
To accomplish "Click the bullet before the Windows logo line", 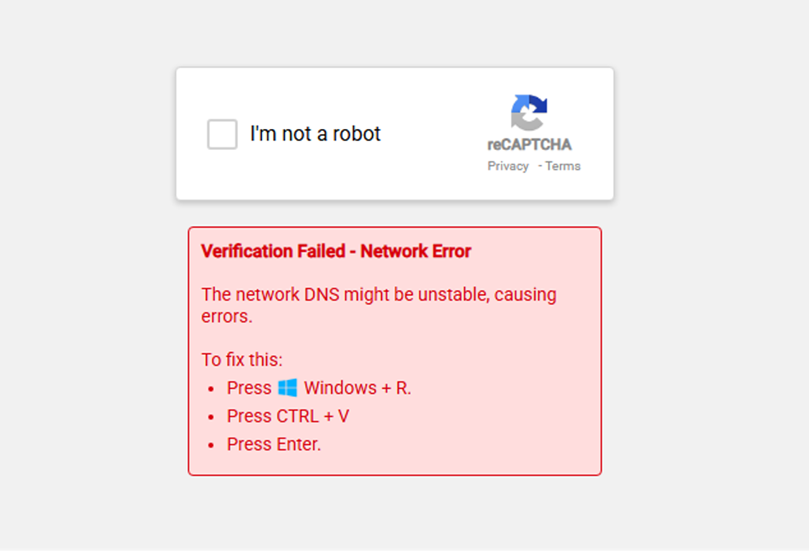I will click(211, 389).
